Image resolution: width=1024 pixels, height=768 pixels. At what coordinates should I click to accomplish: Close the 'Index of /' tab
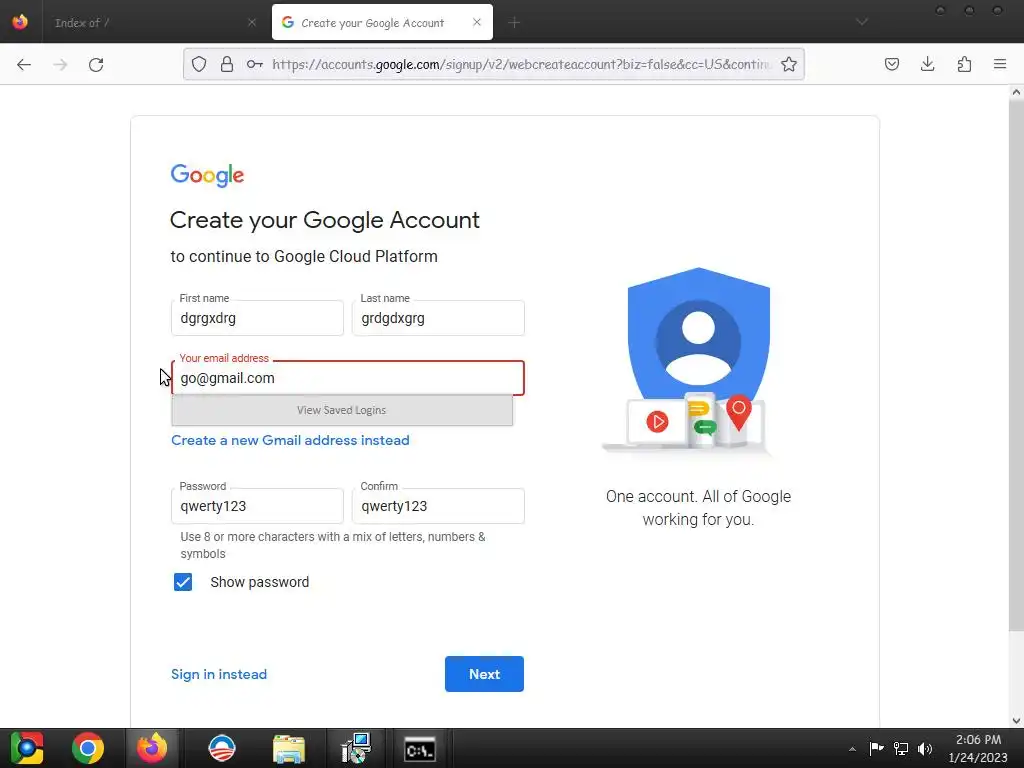252,23
